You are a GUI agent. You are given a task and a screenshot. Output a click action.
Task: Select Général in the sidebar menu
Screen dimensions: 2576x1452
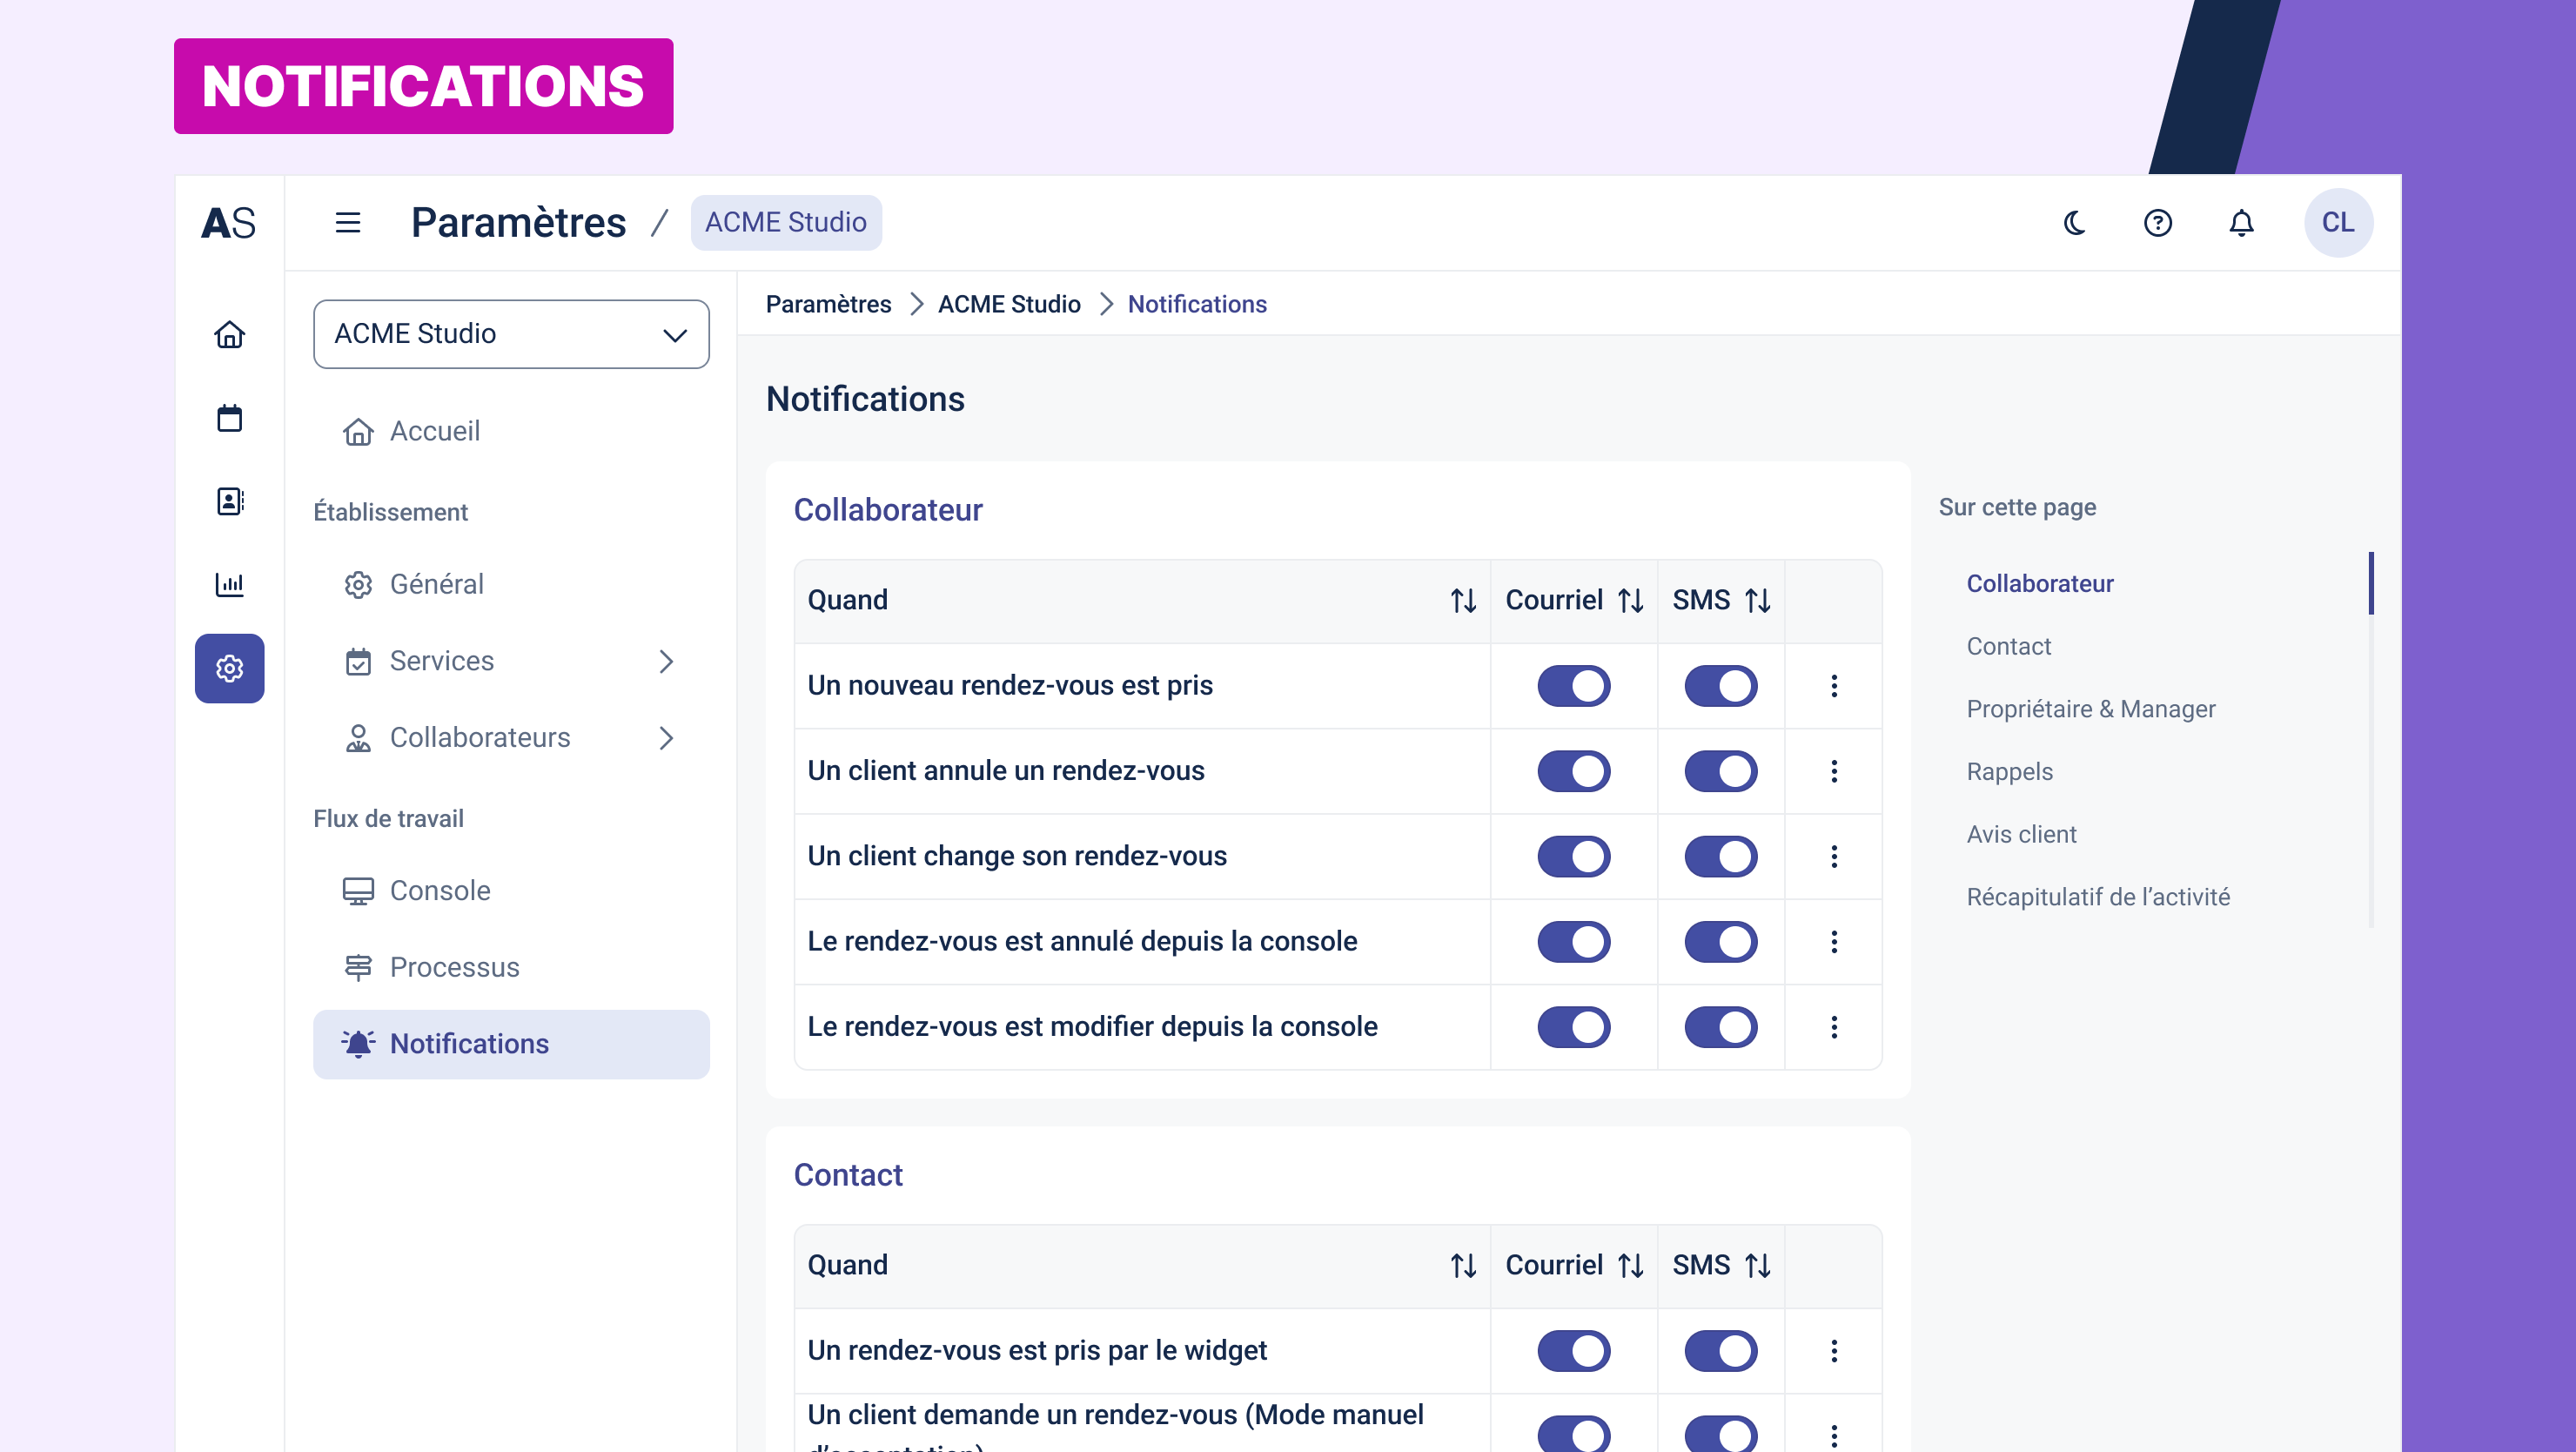pos(436,584)
